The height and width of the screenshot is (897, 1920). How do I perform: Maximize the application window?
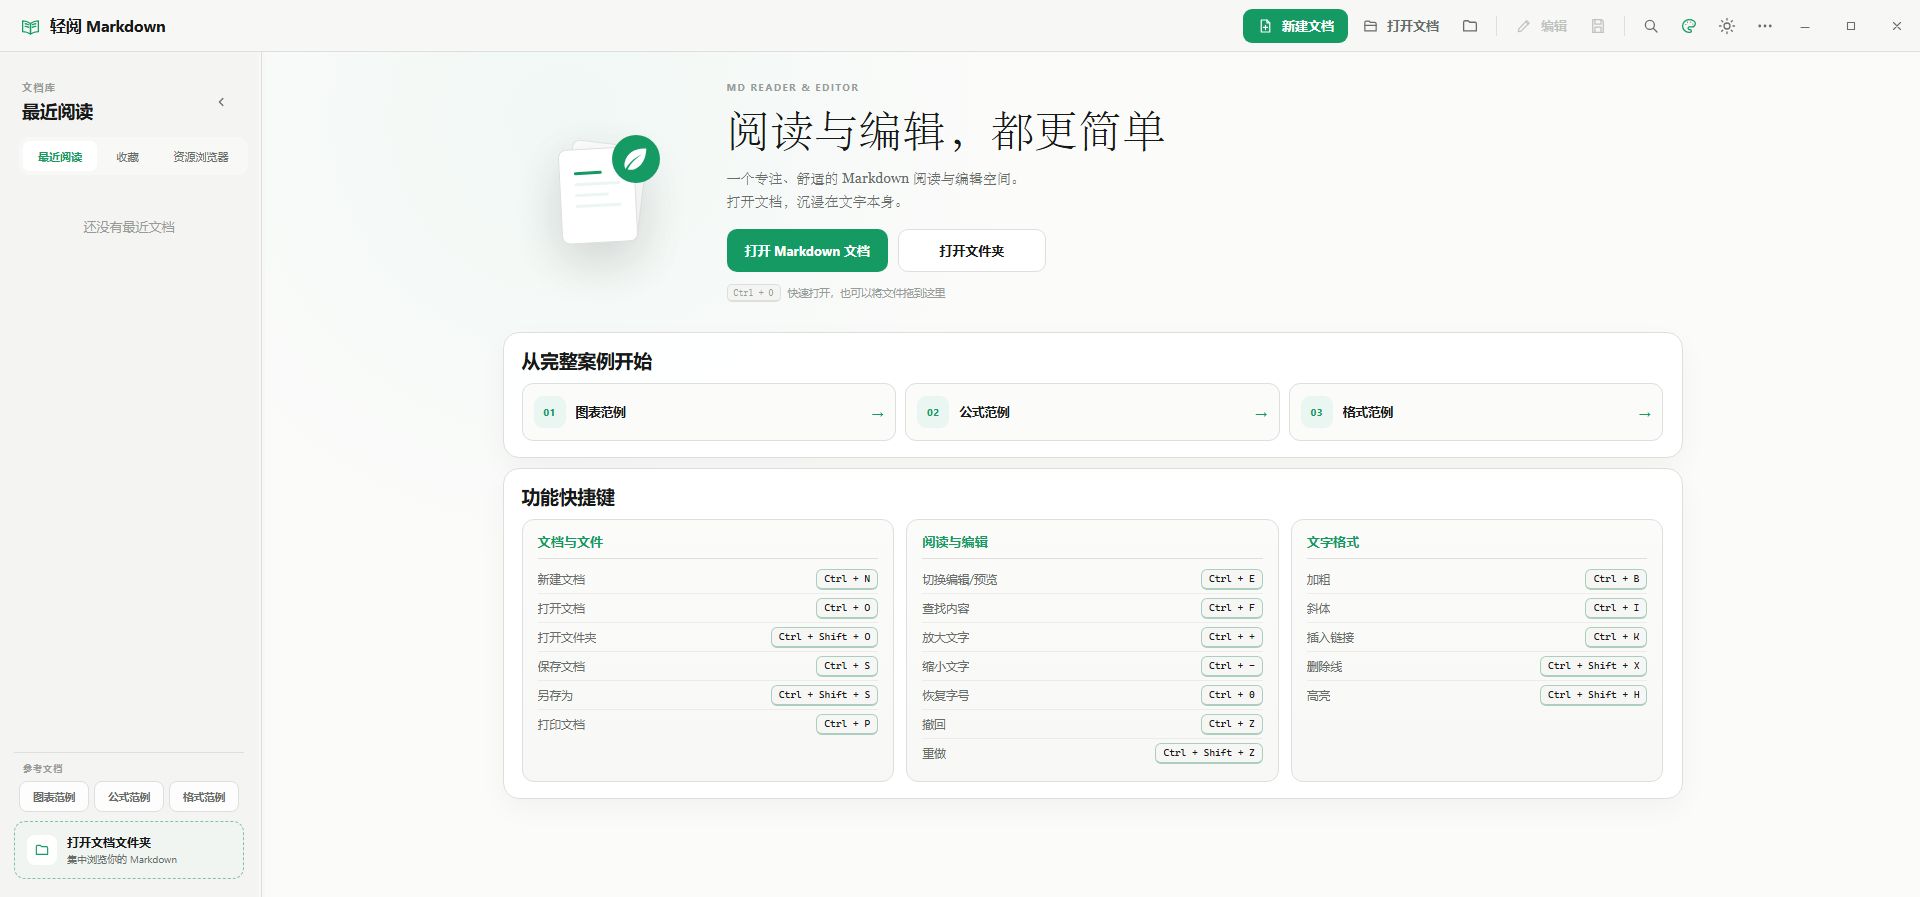[1851, 26]
